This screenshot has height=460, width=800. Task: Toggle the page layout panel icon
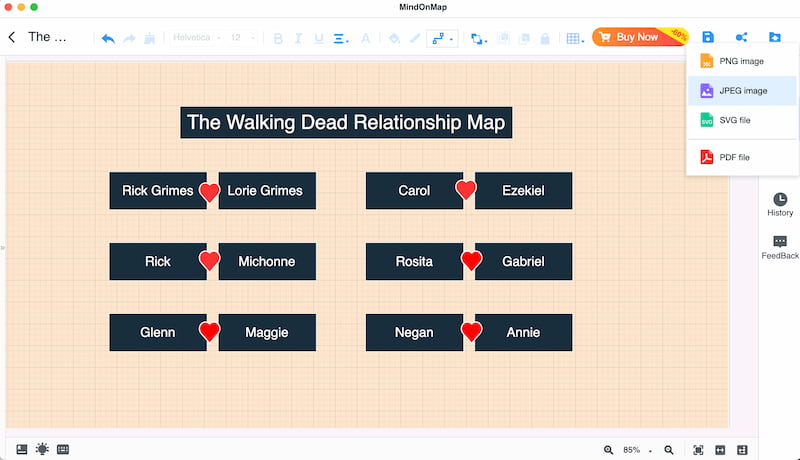pyautogui.click(x=21, y=449)
